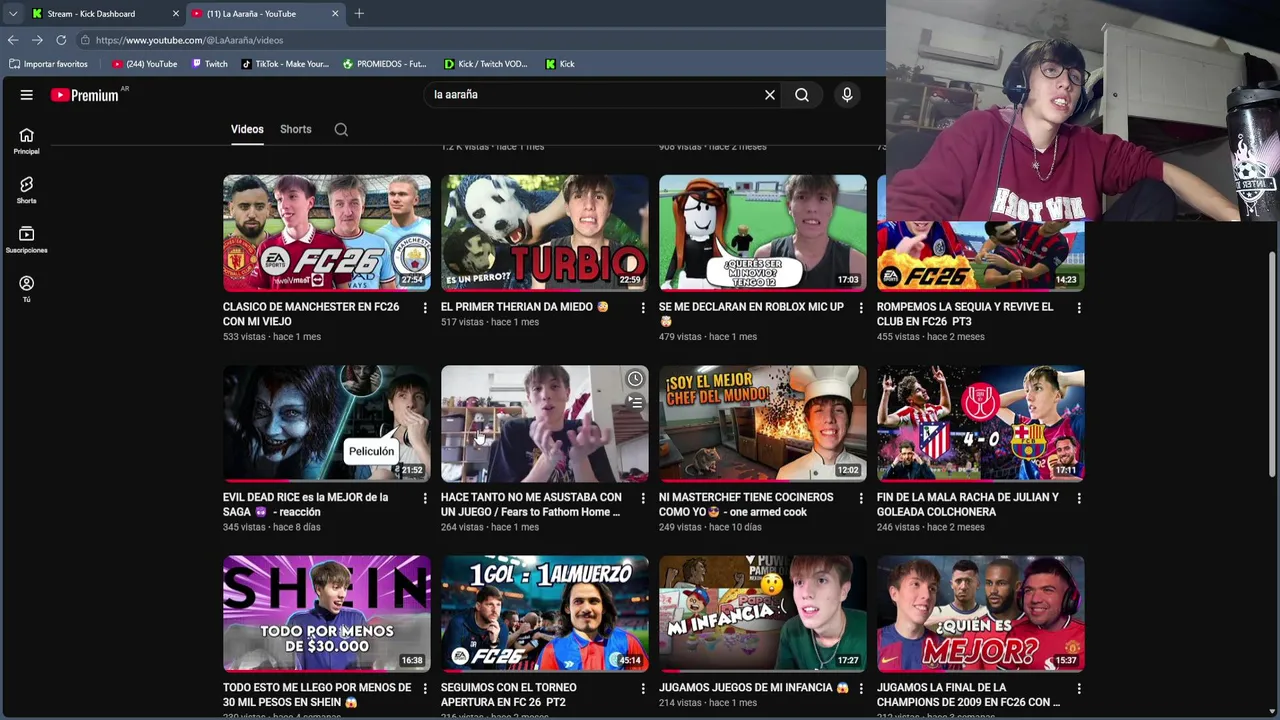
Task: Play the TURBIO therian thumbnail
Action: tap(545, 233)
